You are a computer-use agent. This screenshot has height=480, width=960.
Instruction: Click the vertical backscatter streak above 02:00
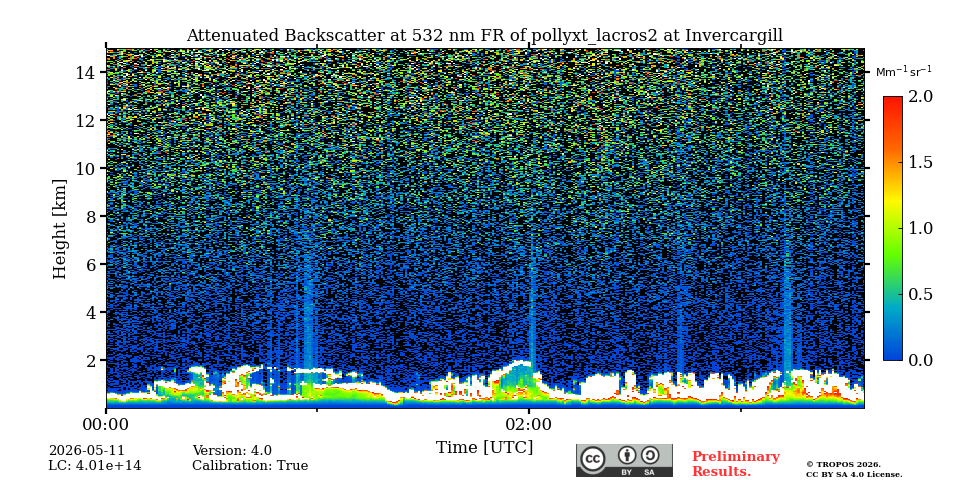531,300
